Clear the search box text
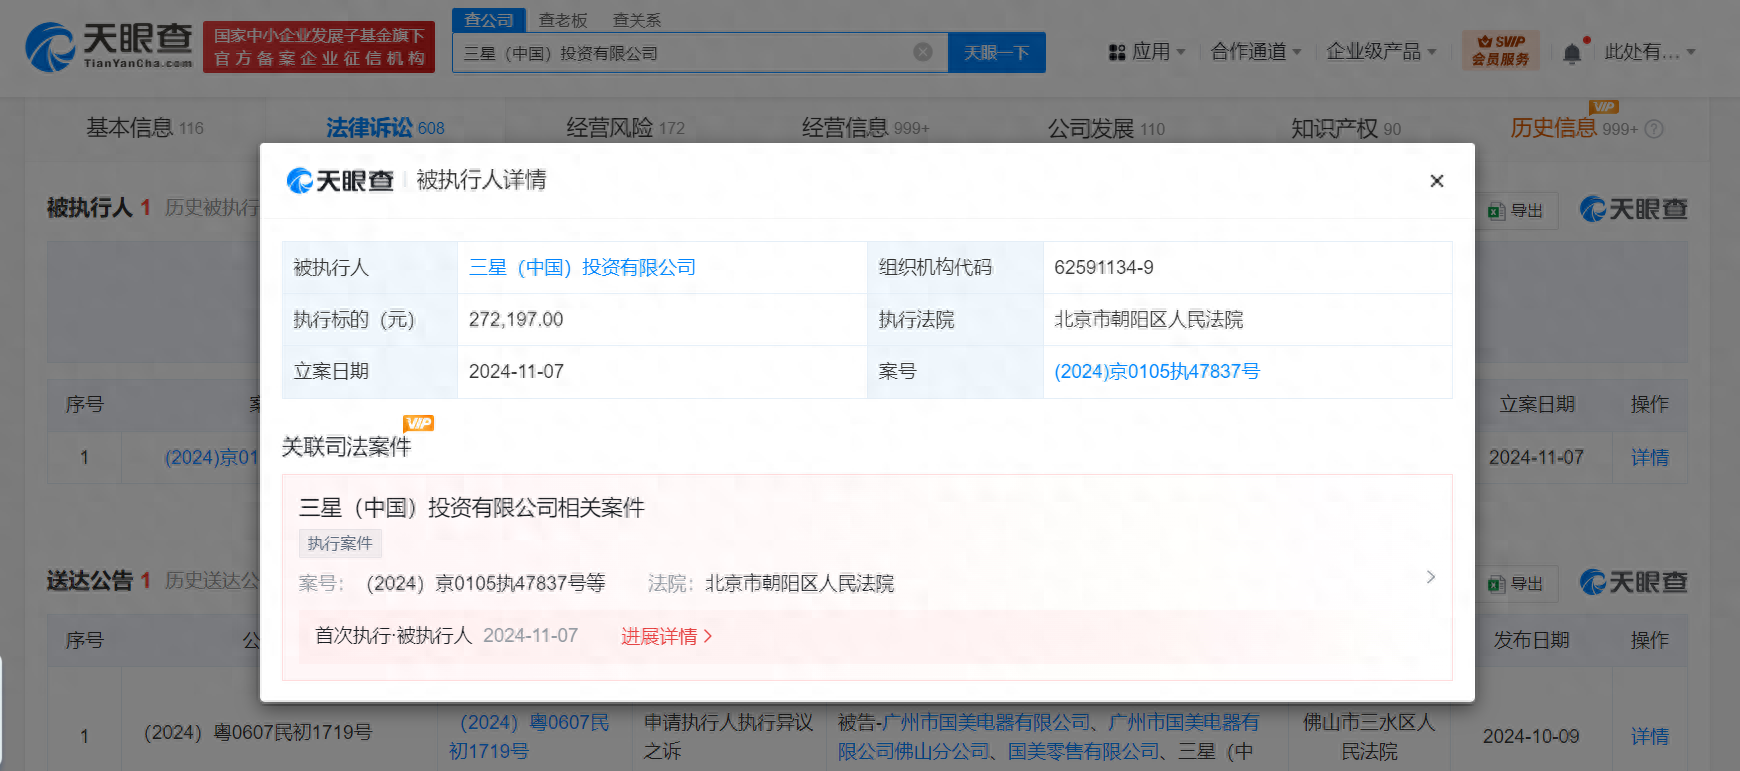Viewport: 1740px width, 771px height. point(923,52)
